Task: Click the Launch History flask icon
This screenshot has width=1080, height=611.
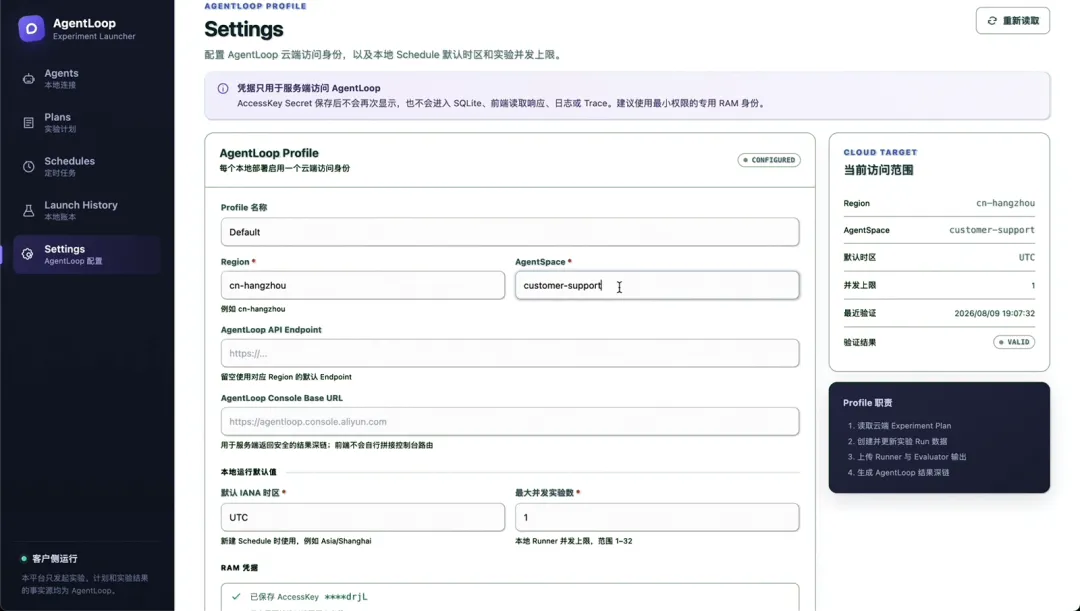Action: [x=28, y=211]
